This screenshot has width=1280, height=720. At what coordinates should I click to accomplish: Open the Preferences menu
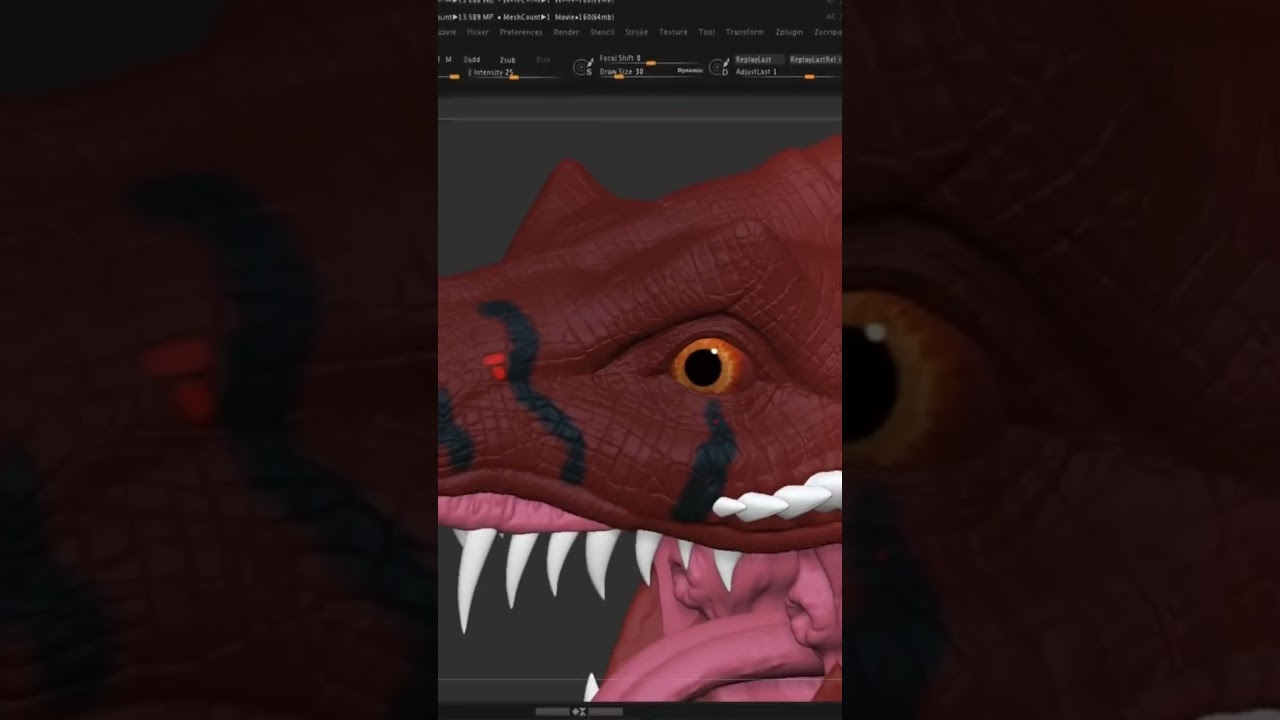click(x=521, y=32)
